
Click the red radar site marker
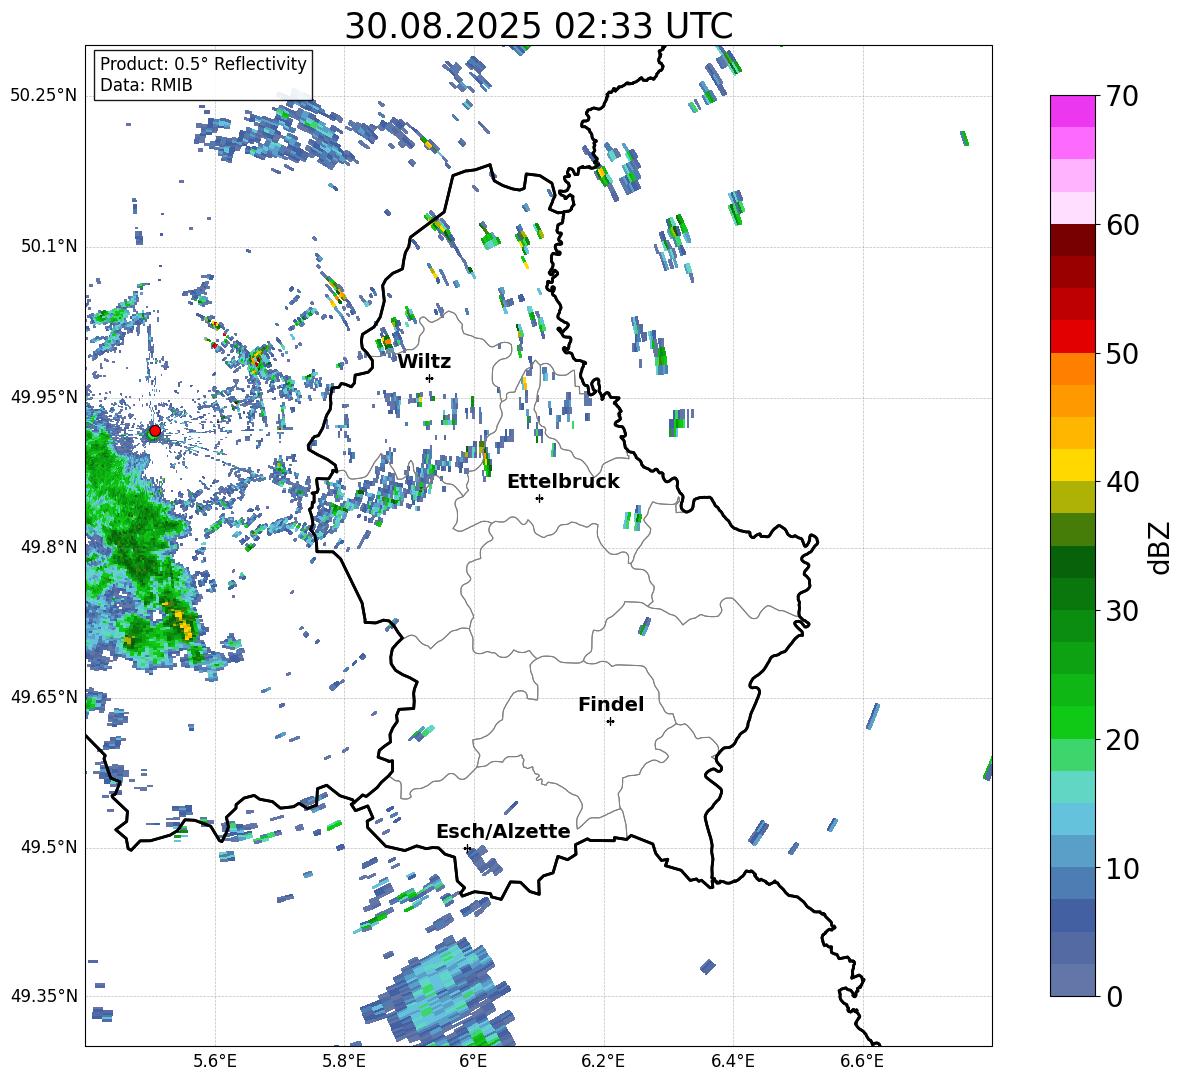tap(155, 431)
